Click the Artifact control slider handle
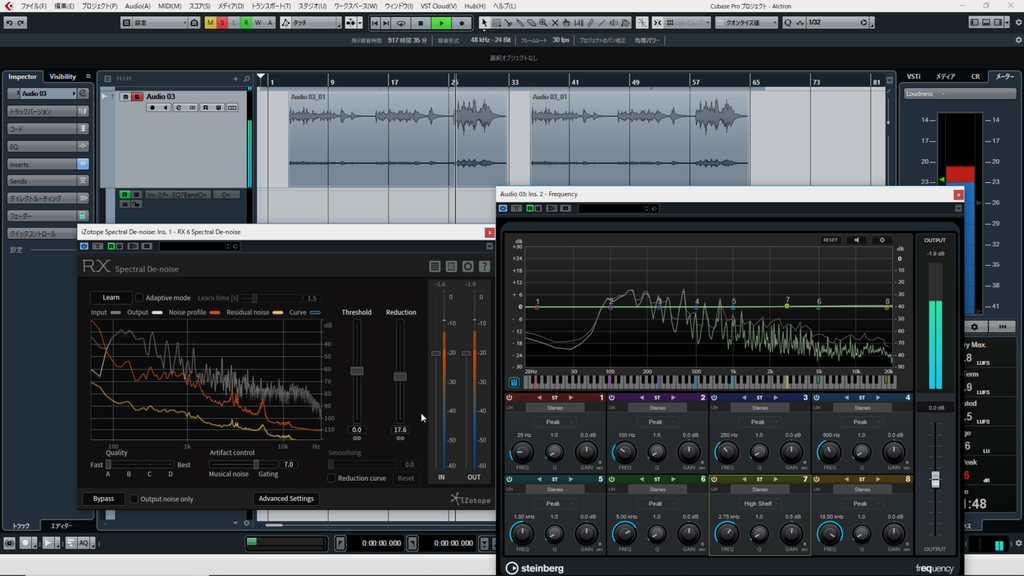Viewport: 1024px width, 576px height. [256, 464]
